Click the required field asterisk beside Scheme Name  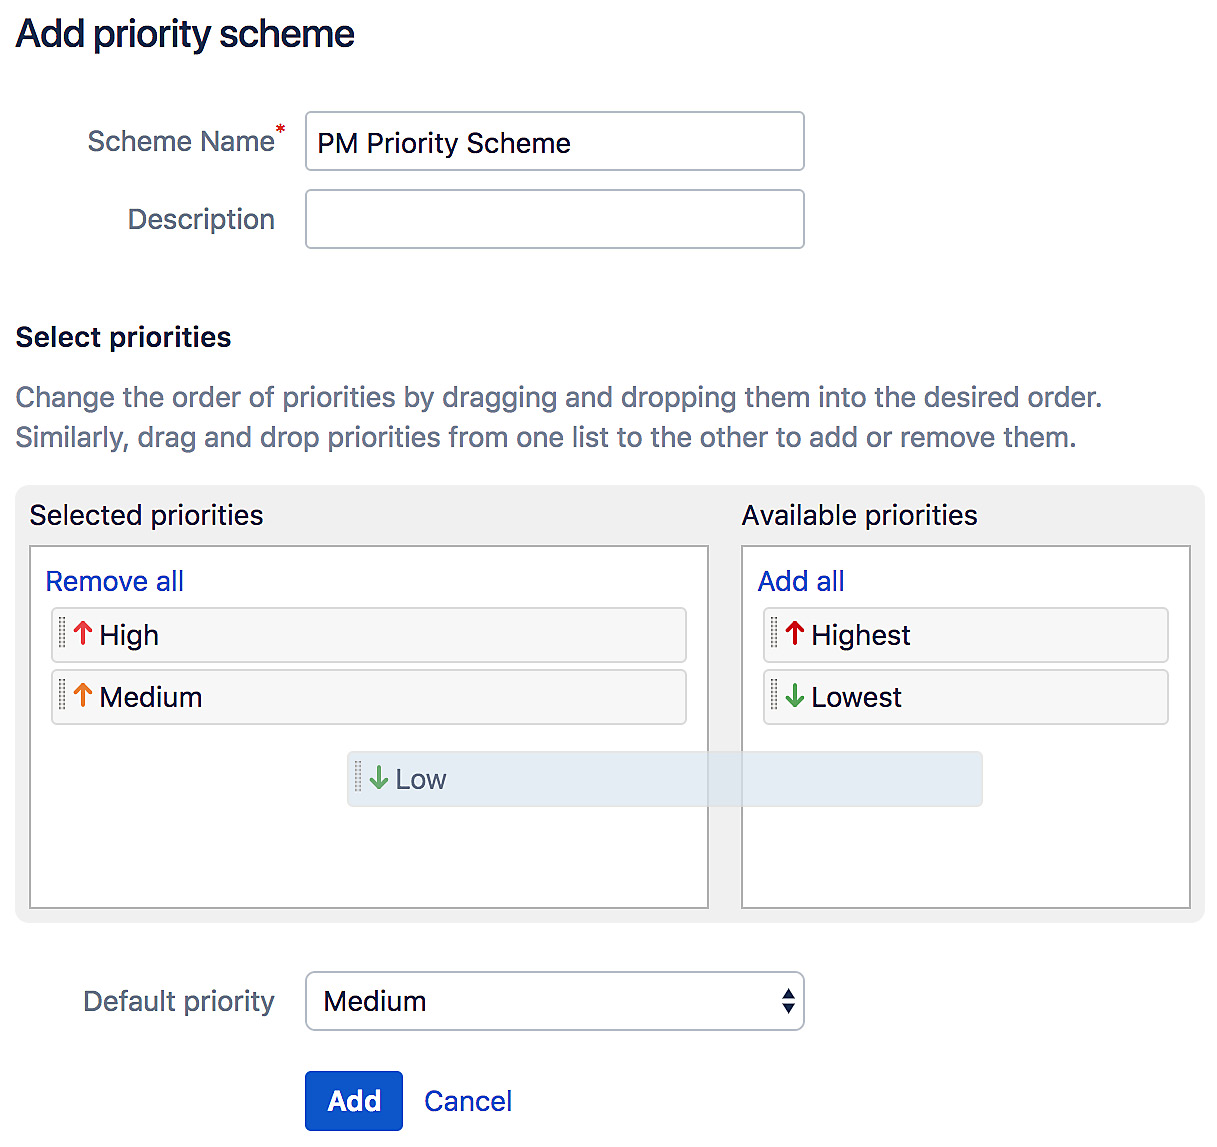point(280,129)
